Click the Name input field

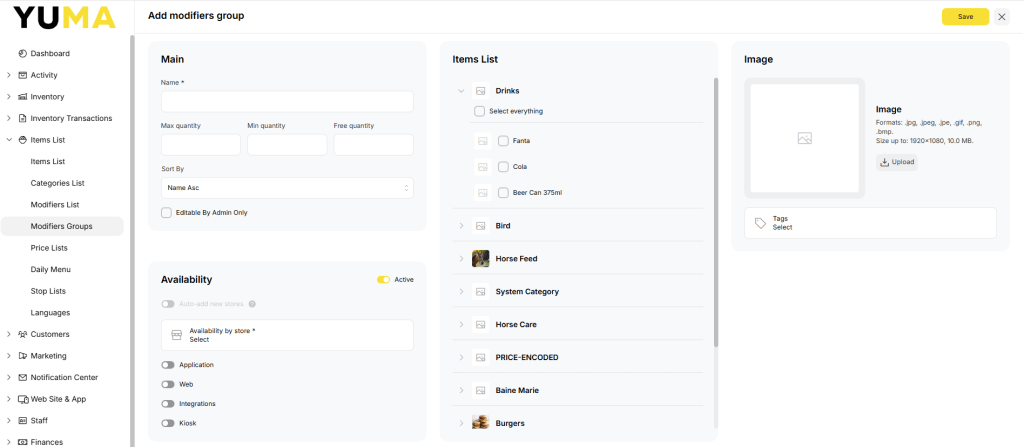(x=287, y=101)
